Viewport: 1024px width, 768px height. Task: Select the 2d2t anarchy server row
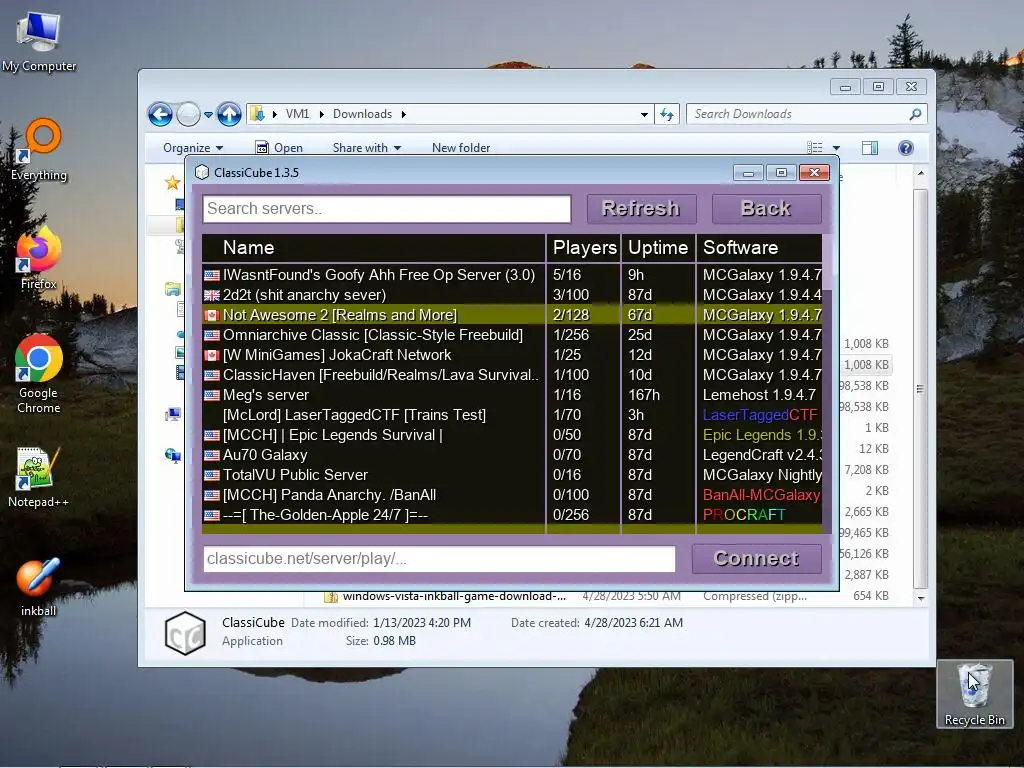click(512, 295)
